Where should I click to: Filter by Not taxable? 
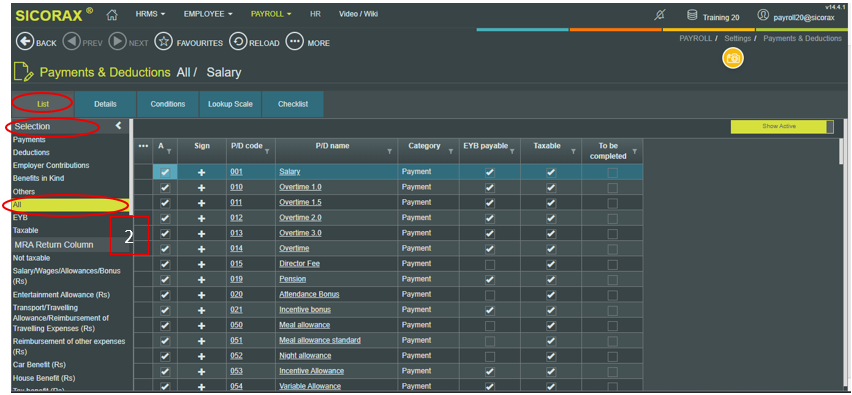click(x=32, y=258)
